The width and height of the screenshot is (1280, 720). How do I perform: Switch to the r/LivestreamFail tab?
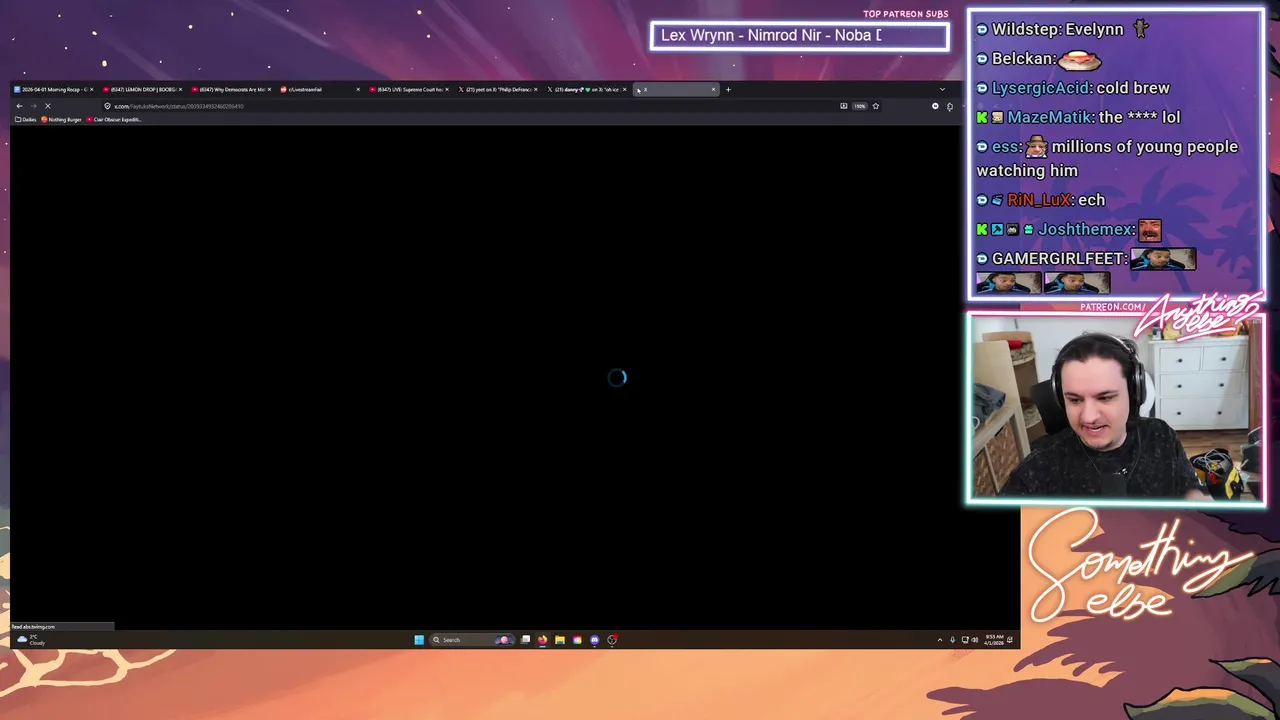[318, 90]
